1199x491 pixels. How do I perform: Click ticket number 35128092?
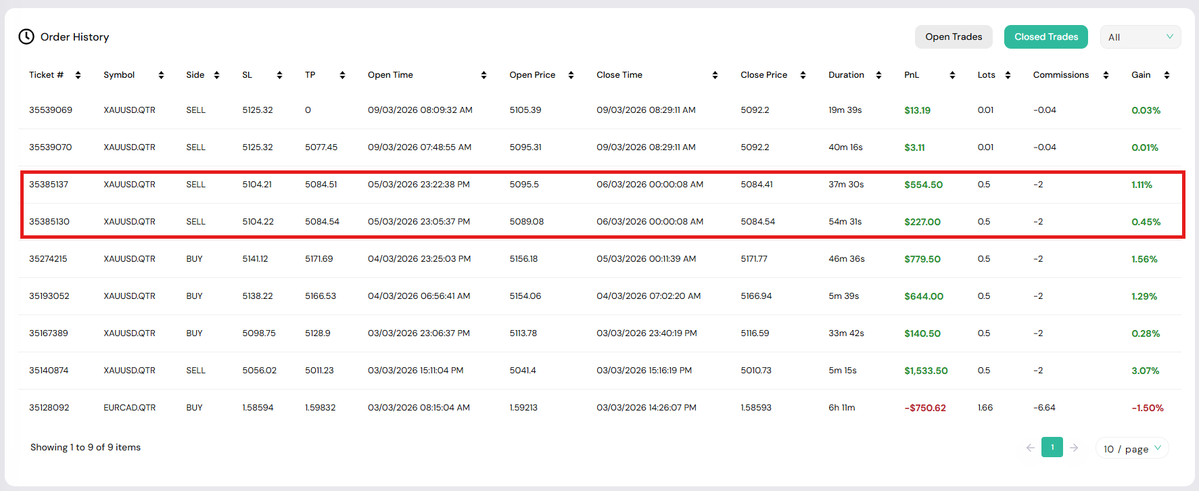pos(49,408)
